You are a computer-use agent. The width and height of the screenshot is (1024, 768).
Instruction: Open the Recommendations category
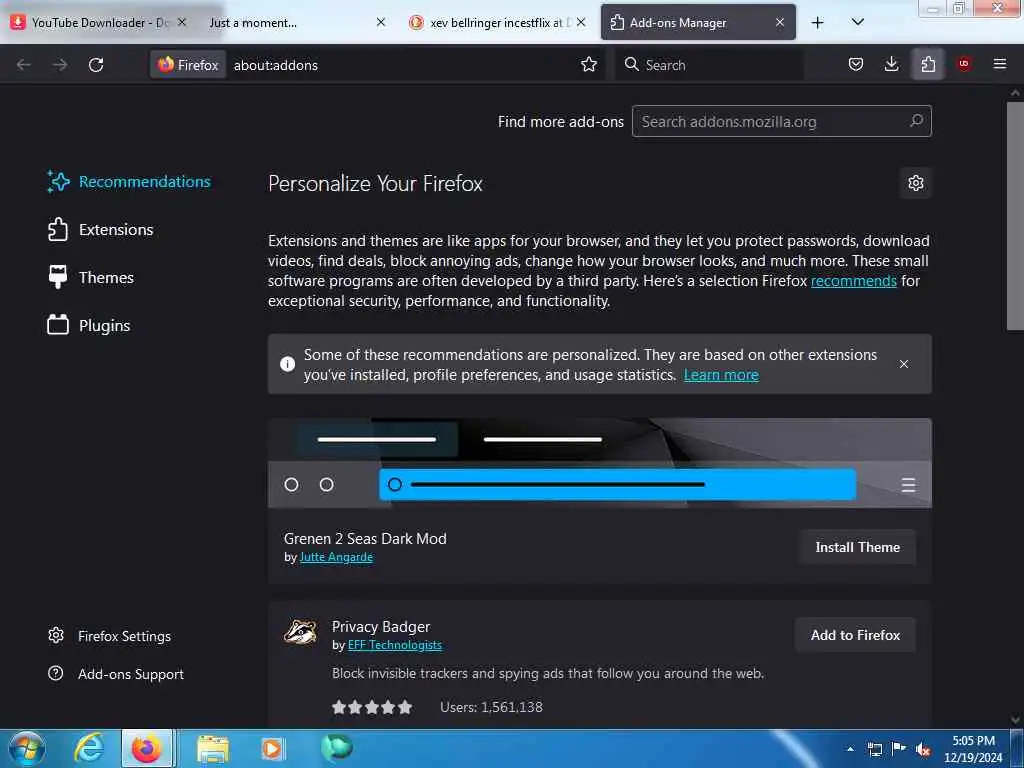point(129,182)
